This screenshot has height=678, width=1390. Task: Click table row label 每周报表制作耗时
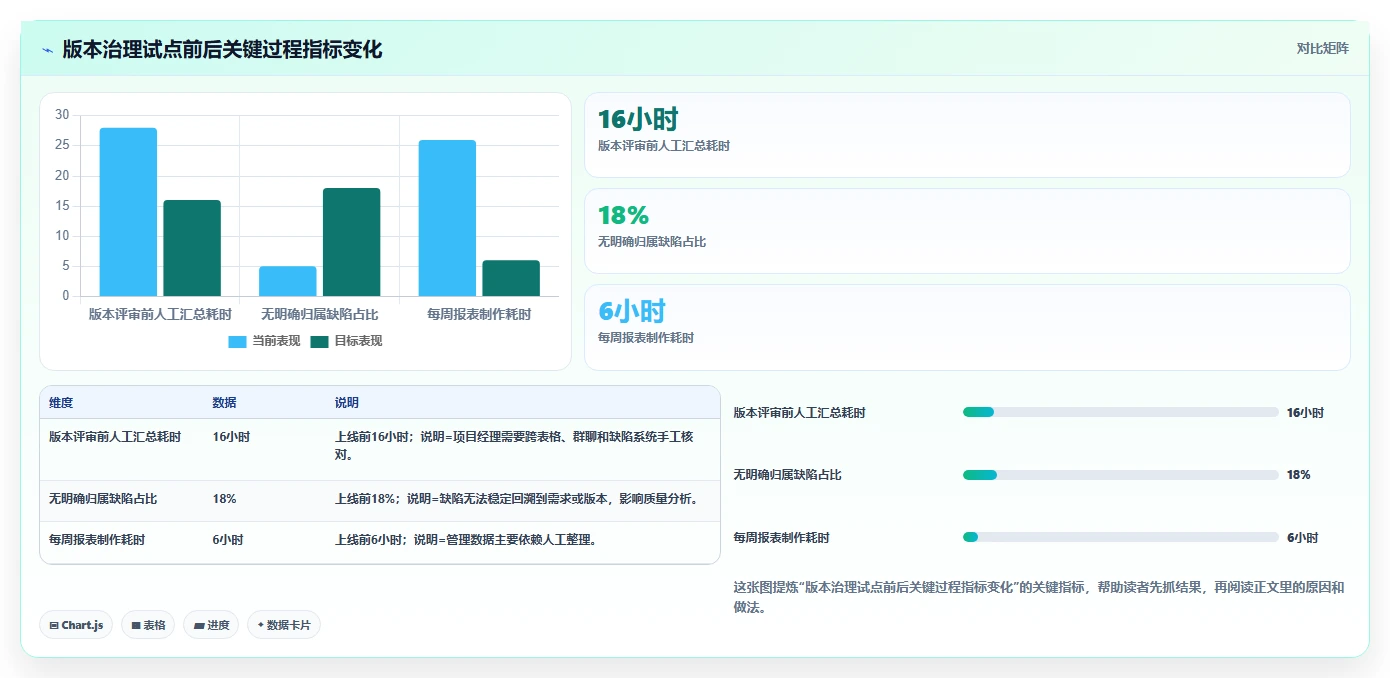pos(97,540)
